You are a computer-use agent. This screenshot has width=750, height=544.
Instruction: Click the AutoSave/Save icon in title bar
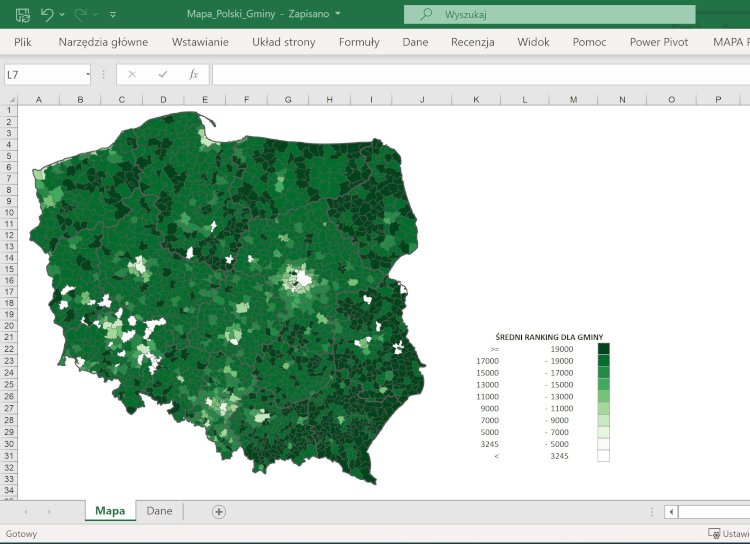22,15
